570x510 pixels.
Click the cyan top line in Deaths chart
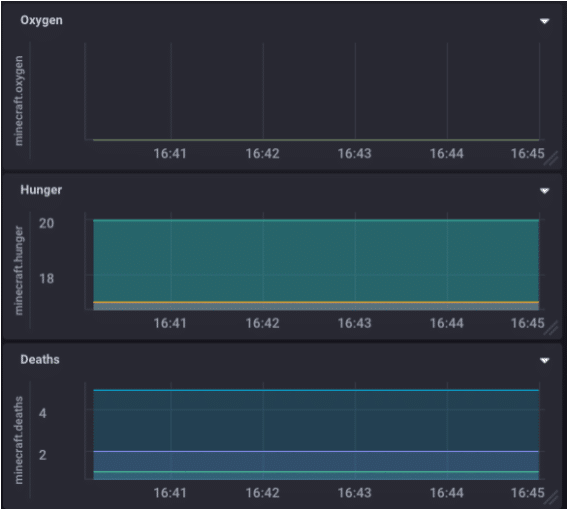316,390
